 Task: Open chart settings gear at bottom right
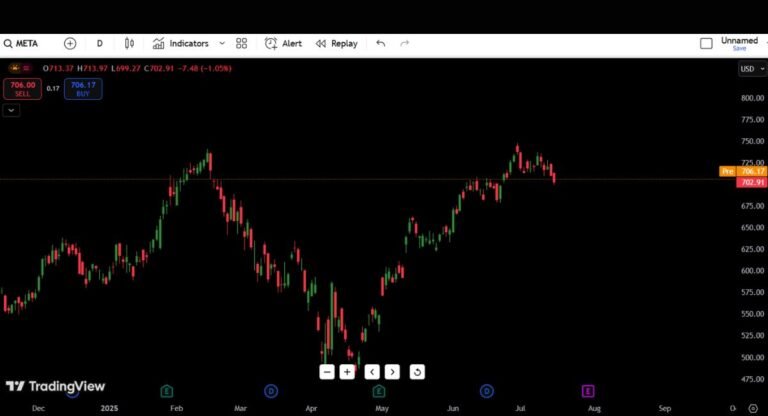(753, 408)
